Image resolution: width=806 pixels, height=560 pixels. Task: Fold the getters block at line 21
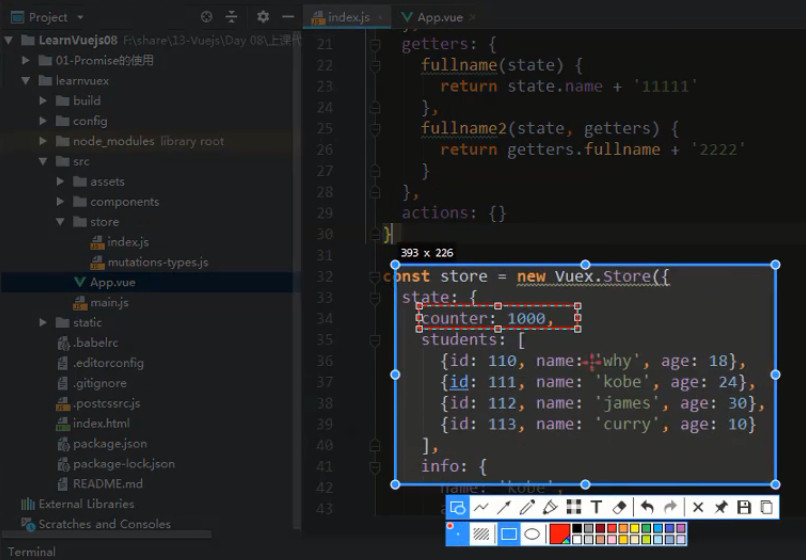[375, 45]
